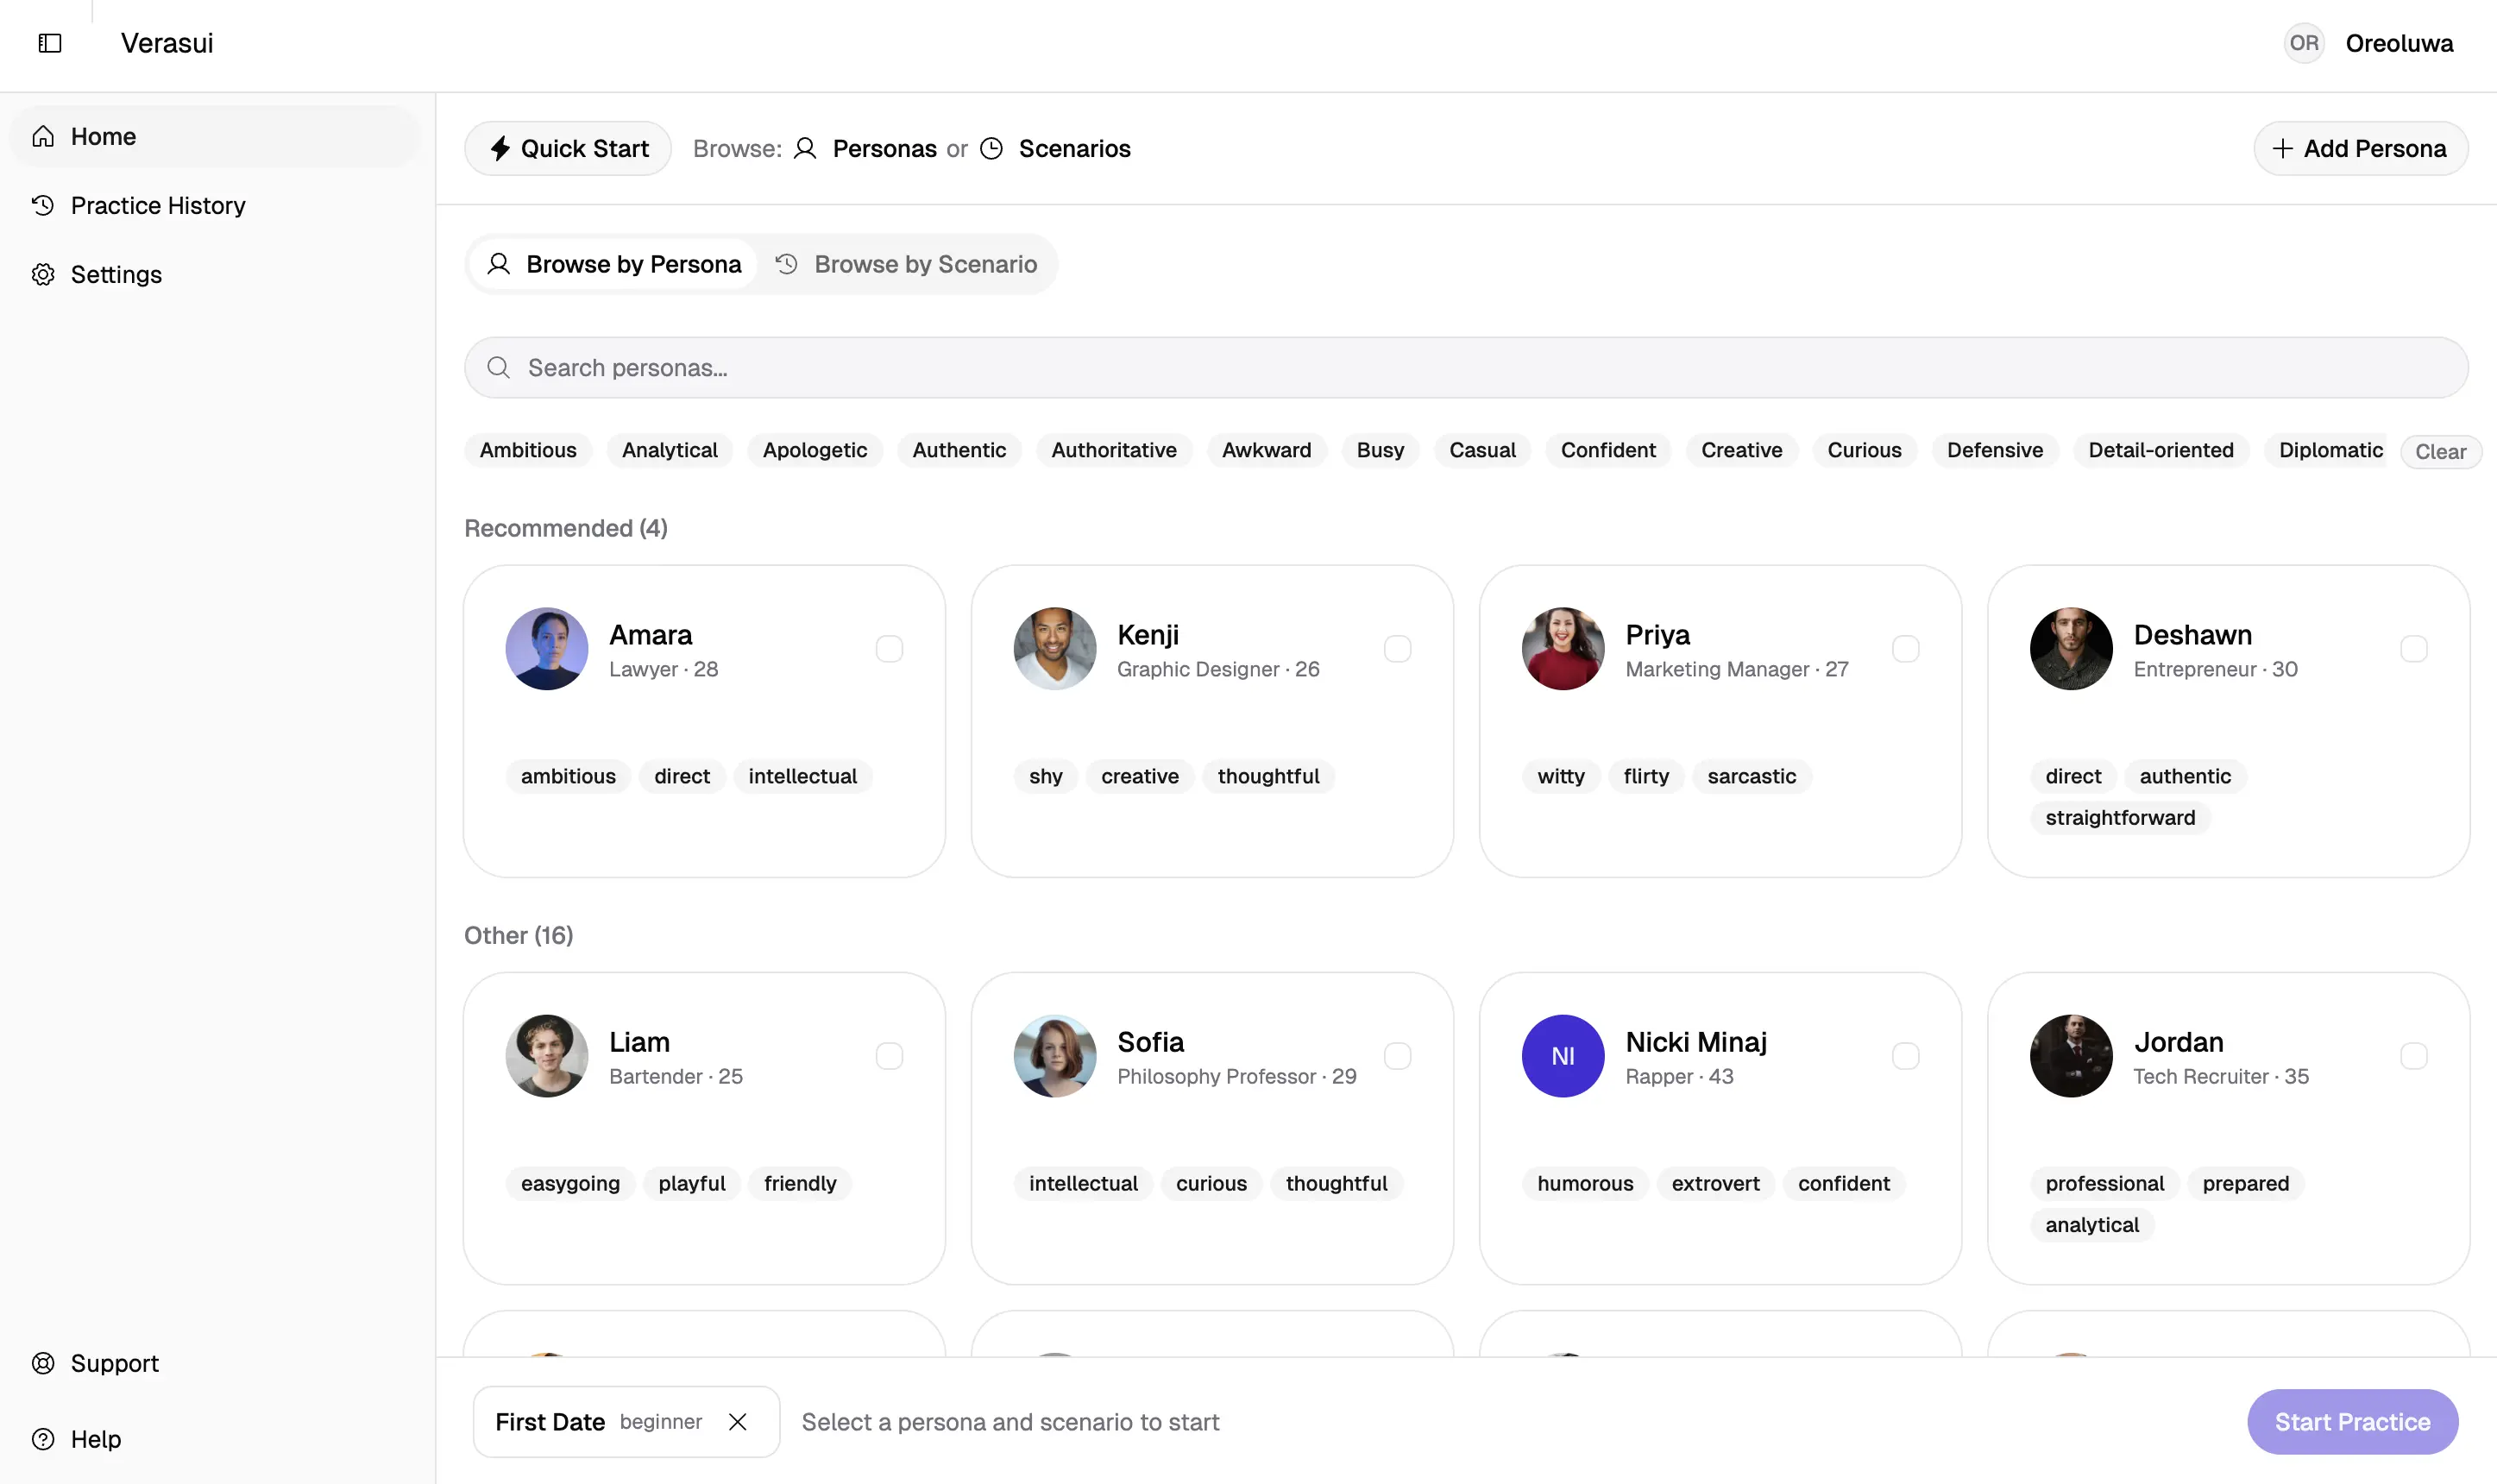This screenshot has height=1484, width=2497.
Task: Click the Verasui app title
Action: (167, 43)
